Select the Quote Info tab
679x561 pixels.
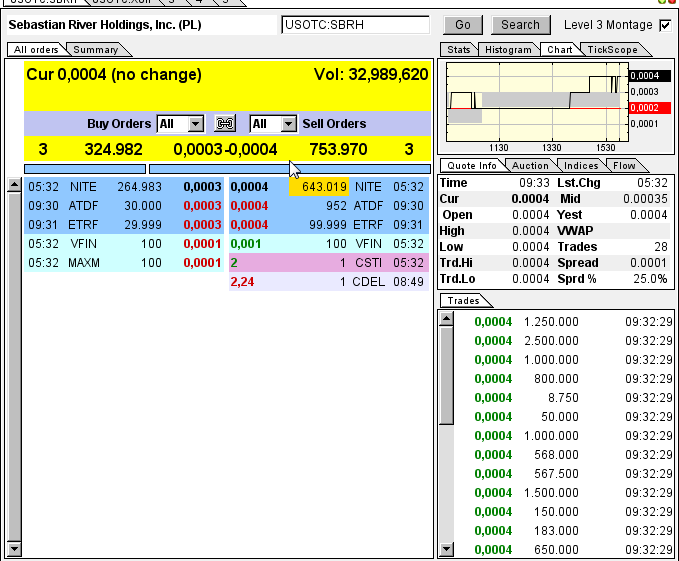point(472,166)
